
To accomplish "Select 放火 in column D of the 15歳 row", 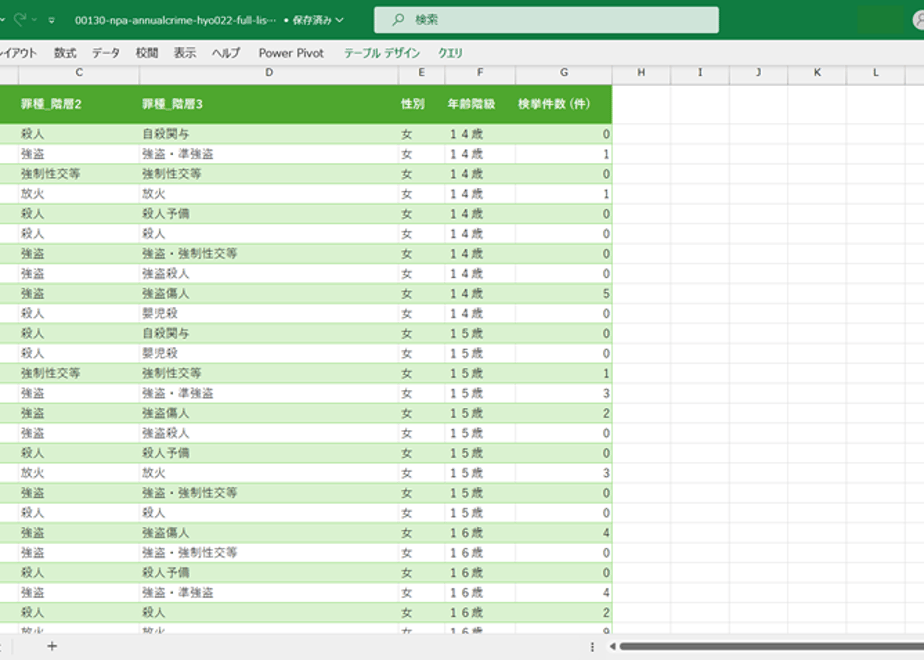I will coord(269,473).
